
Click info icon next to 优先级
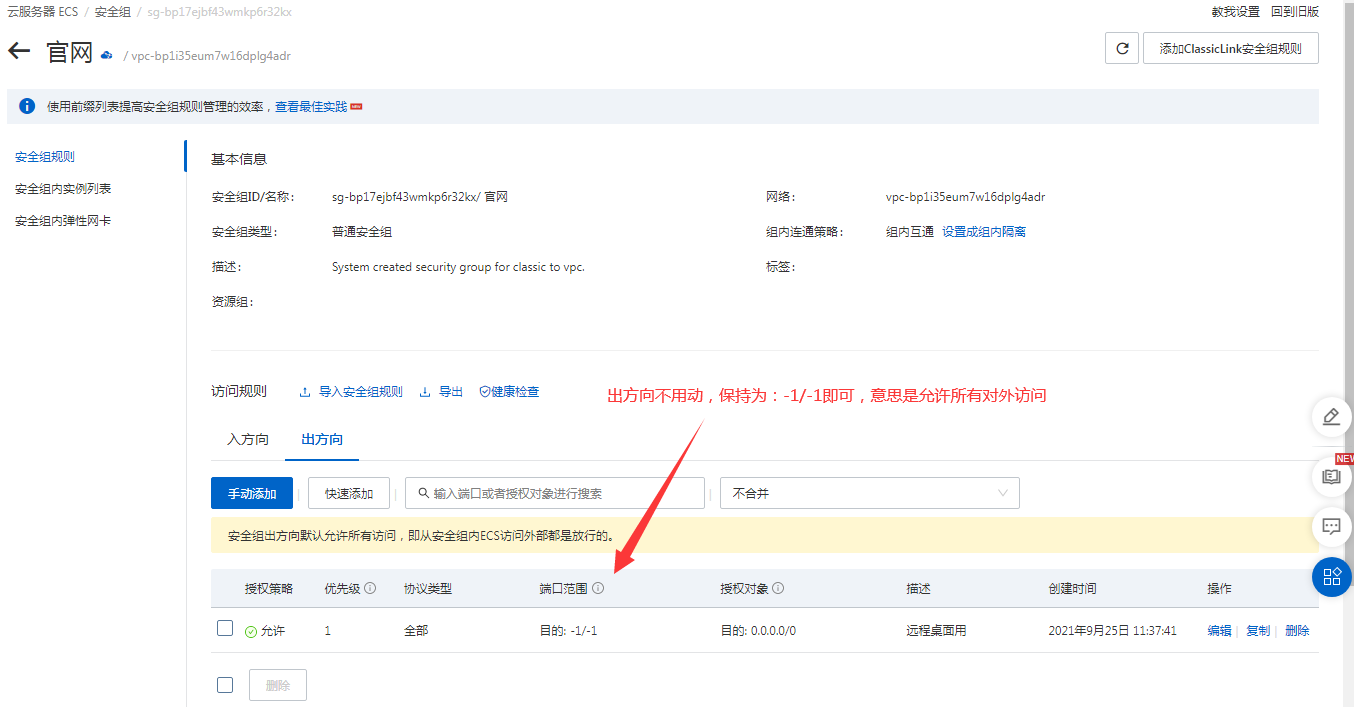pyautogui.click(x=370, y=588)
